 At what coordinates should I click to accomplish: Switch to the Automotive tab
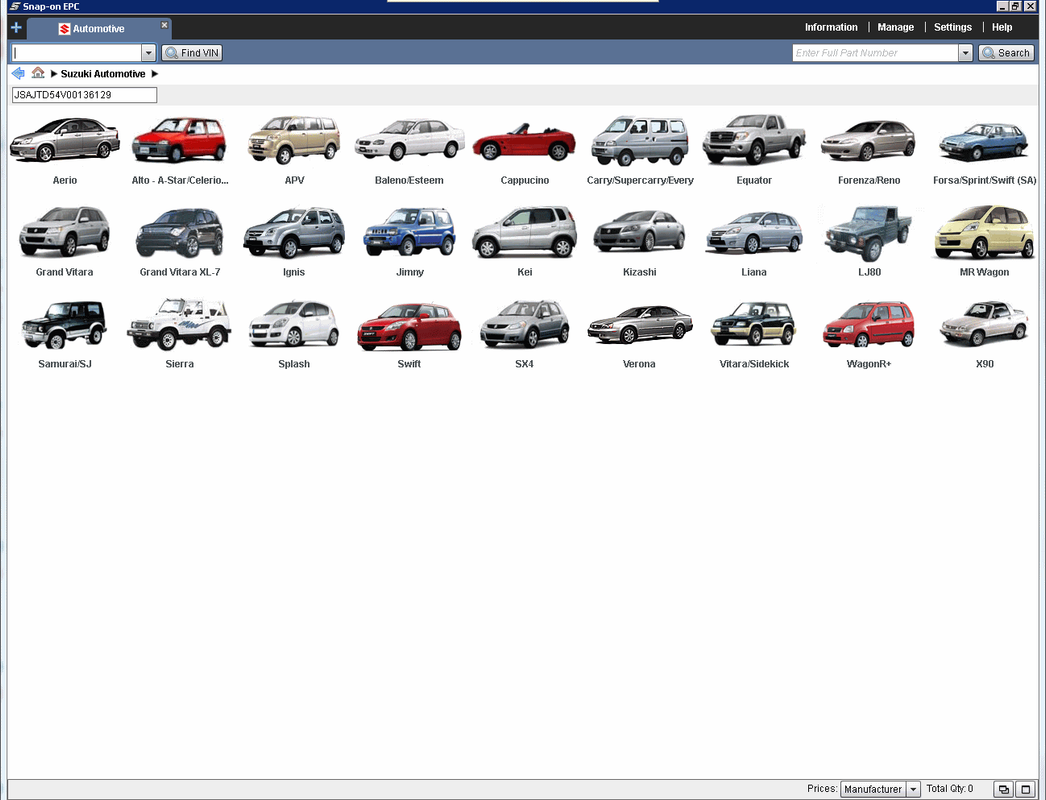[x=98, y=29]
